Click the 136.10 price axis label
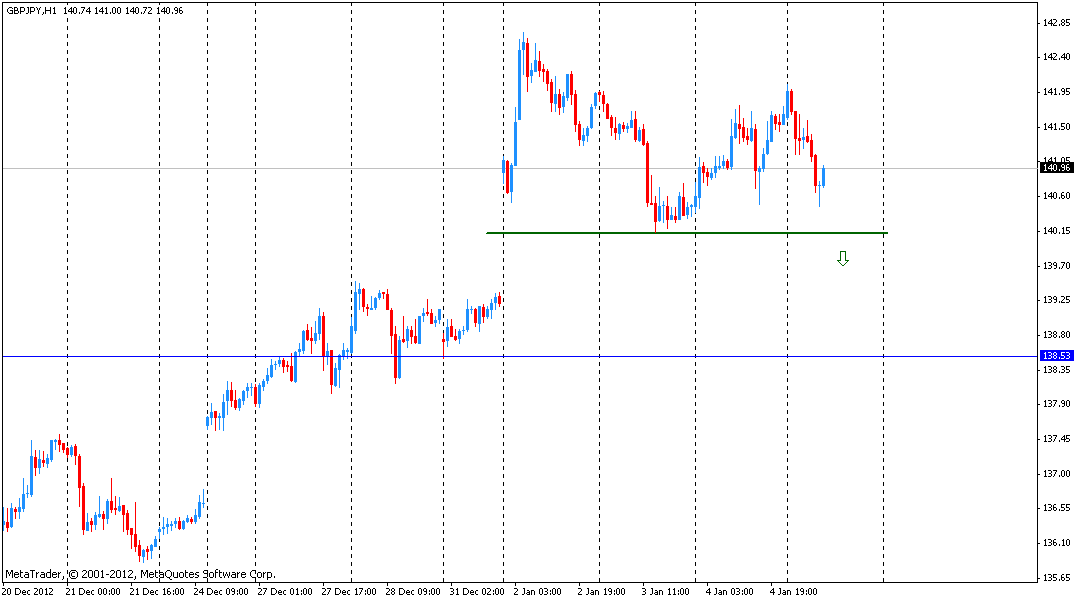The width and height of the screenshot is (1075, 599). pyautogui.click(x=1056, y=543)
